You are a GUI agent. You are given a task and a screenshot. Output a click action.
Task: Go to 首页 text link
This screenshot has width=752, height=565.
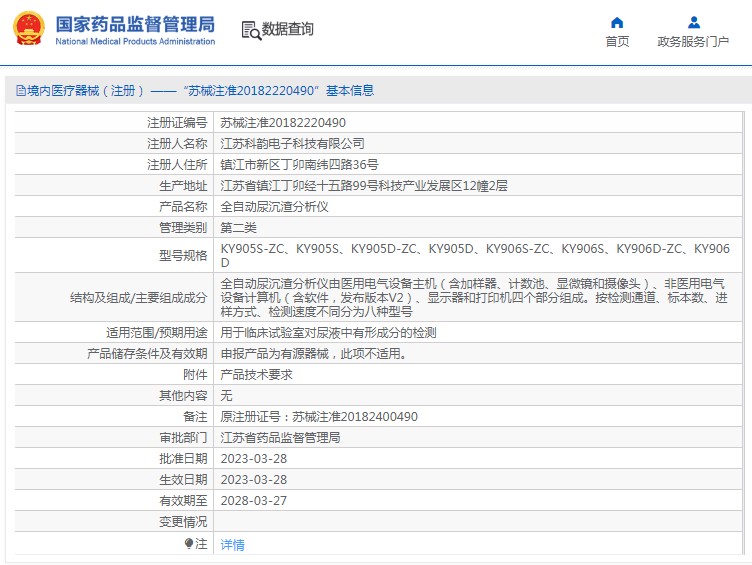click(x=617, y=42)
